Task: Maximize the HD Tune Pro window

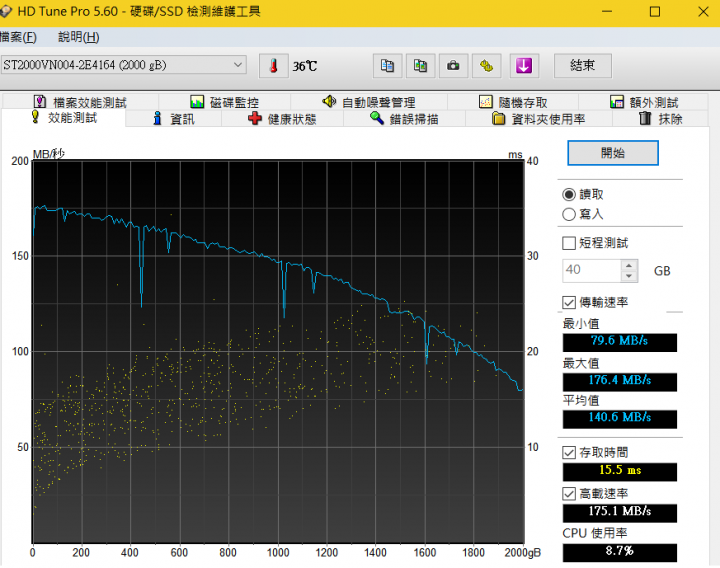Action: (x=655, y=11)
